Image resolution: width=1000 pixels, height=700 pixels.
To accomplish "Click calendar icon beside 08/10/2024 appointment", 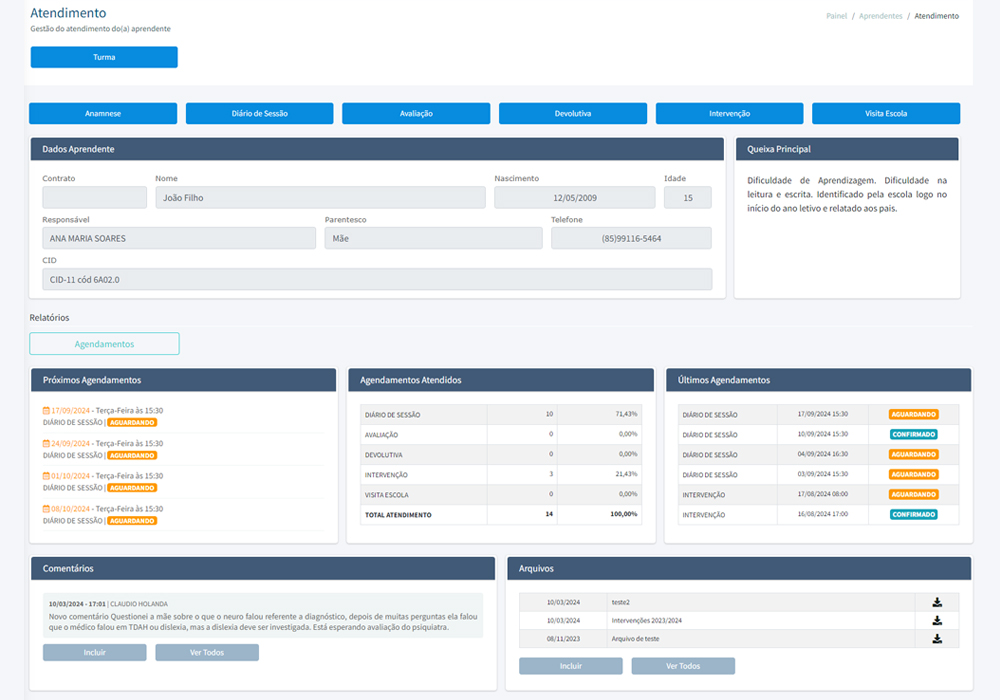I will tap(46, 509).
